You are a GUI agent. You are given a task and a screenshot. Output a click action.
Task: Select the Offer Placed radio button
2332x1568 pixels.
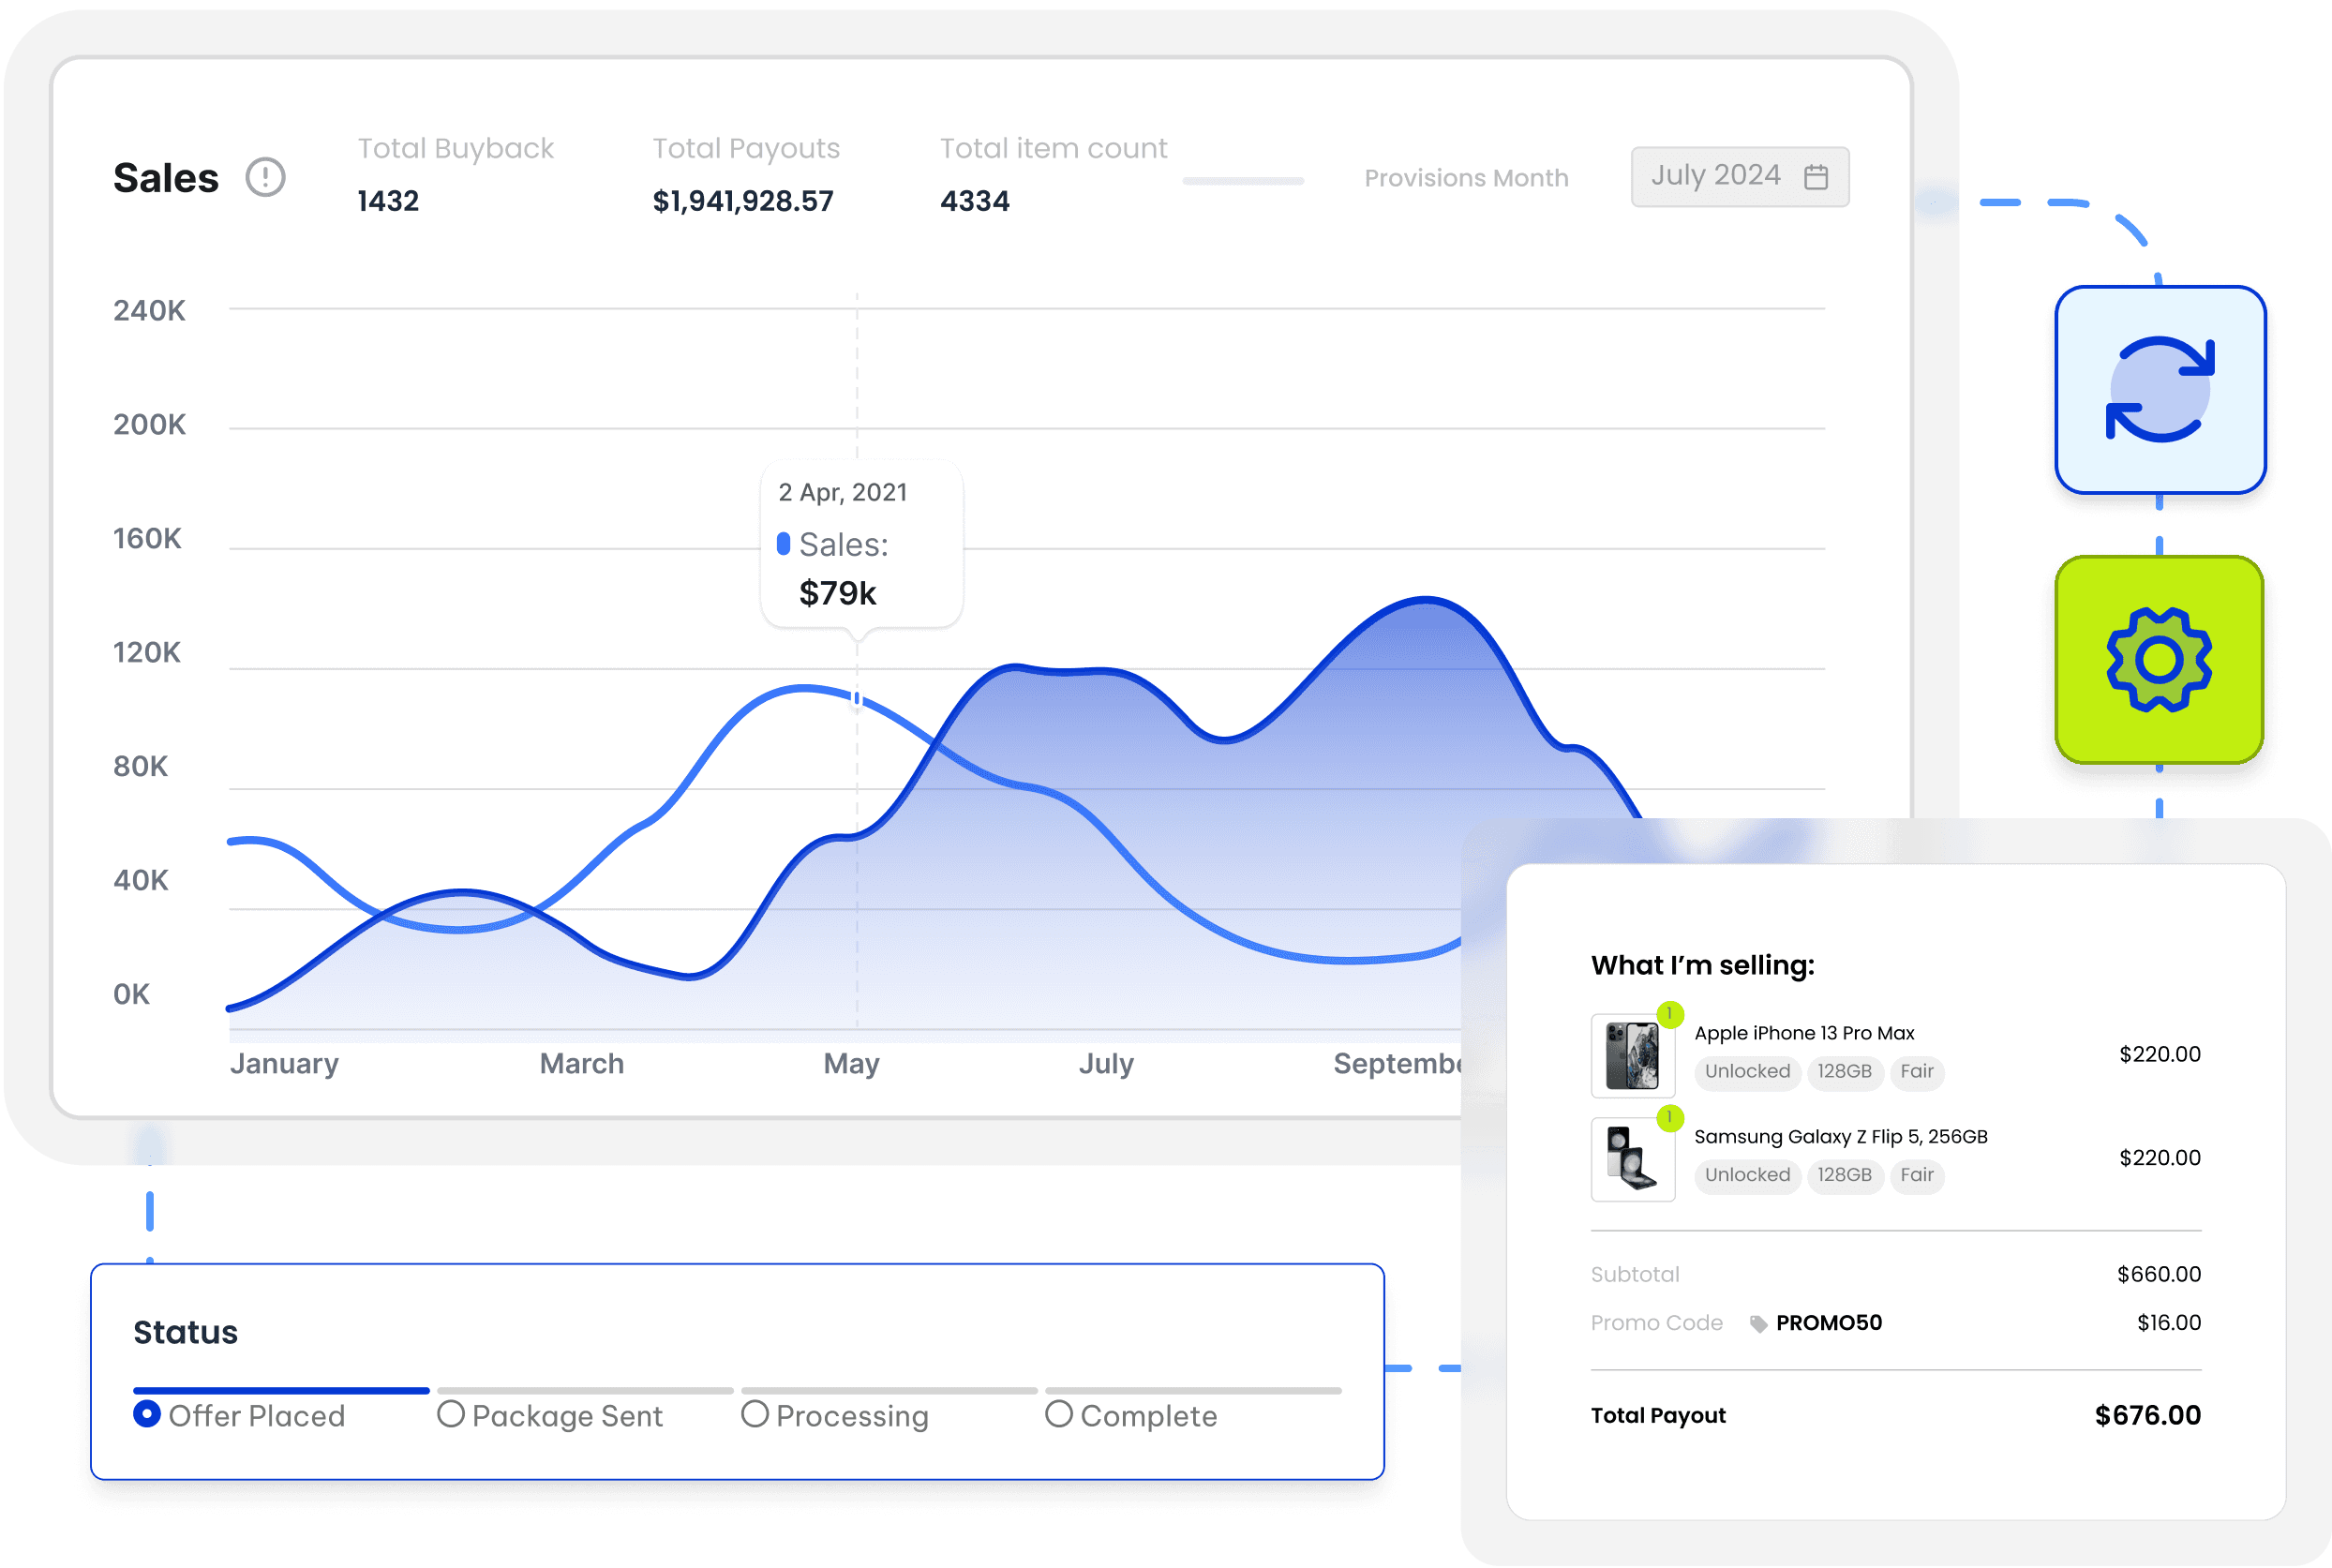pyautogui.click(x=147, y=1414)
